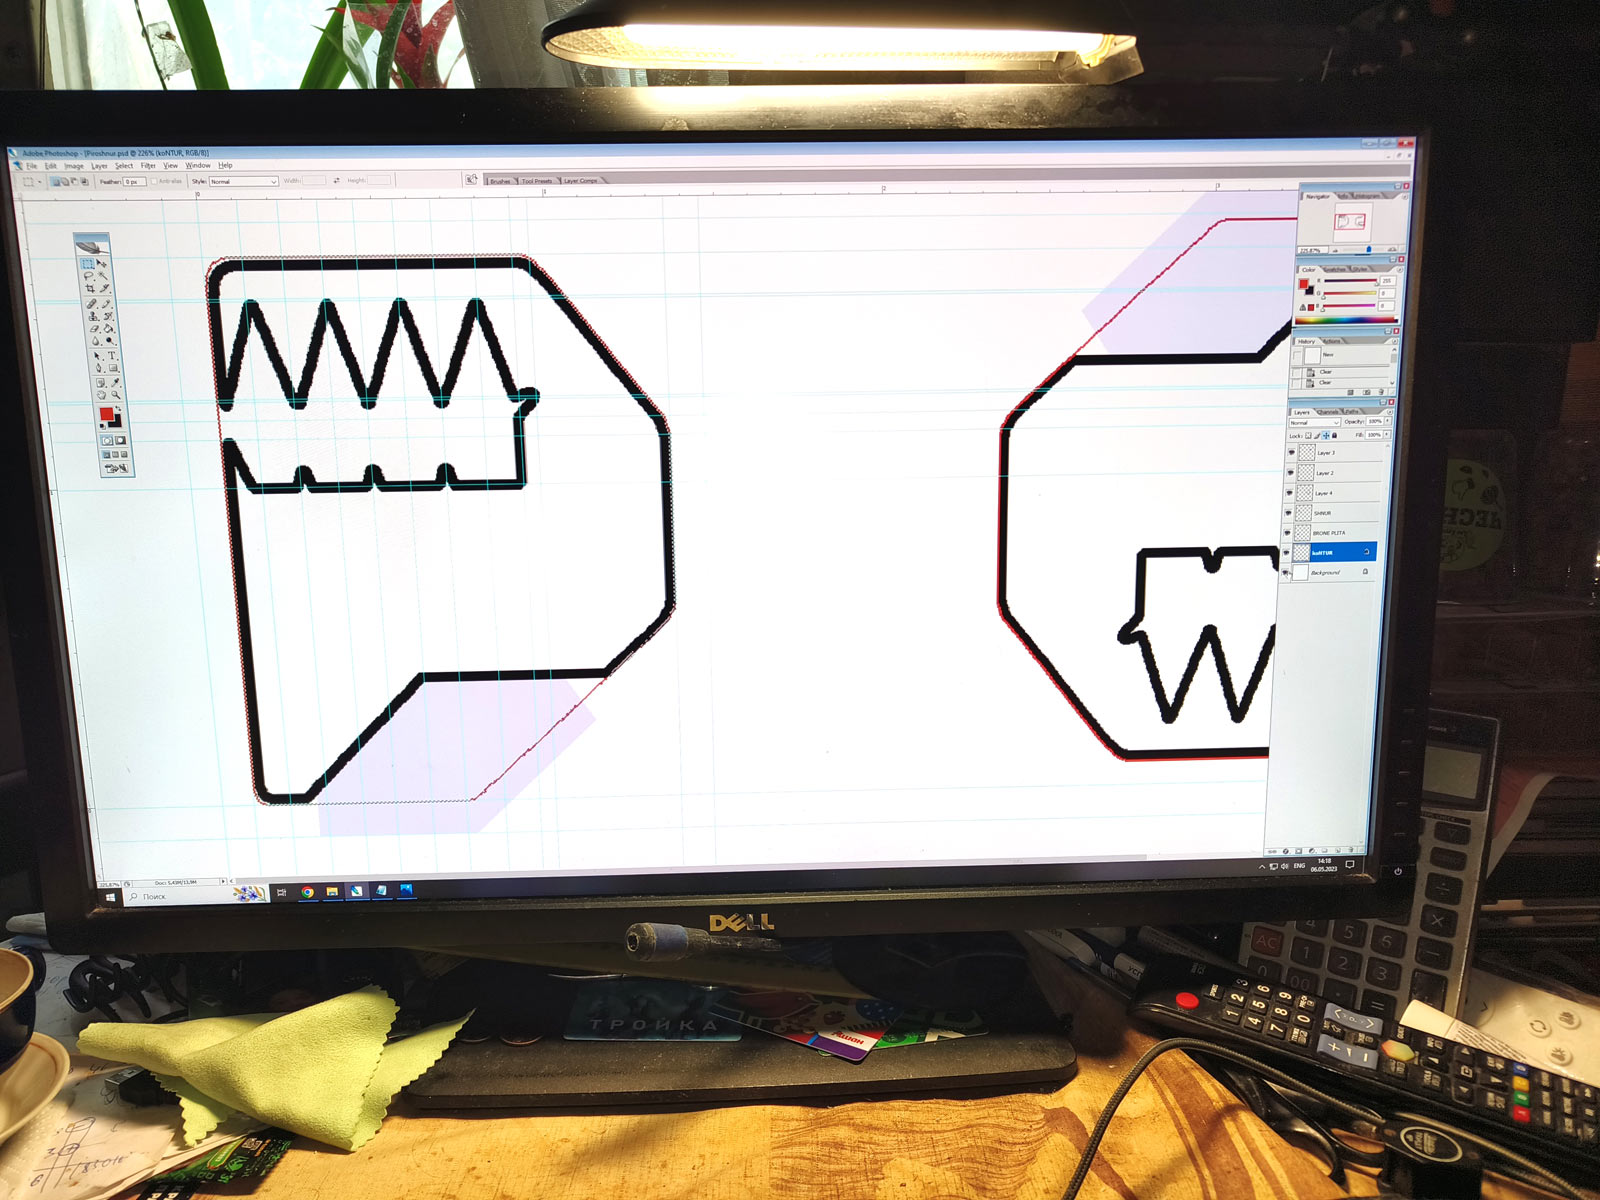Viewport: 1600px width, 1200px height.
Task: Open the layer blend mode dropdown
Action: (x=1314, y=423)
